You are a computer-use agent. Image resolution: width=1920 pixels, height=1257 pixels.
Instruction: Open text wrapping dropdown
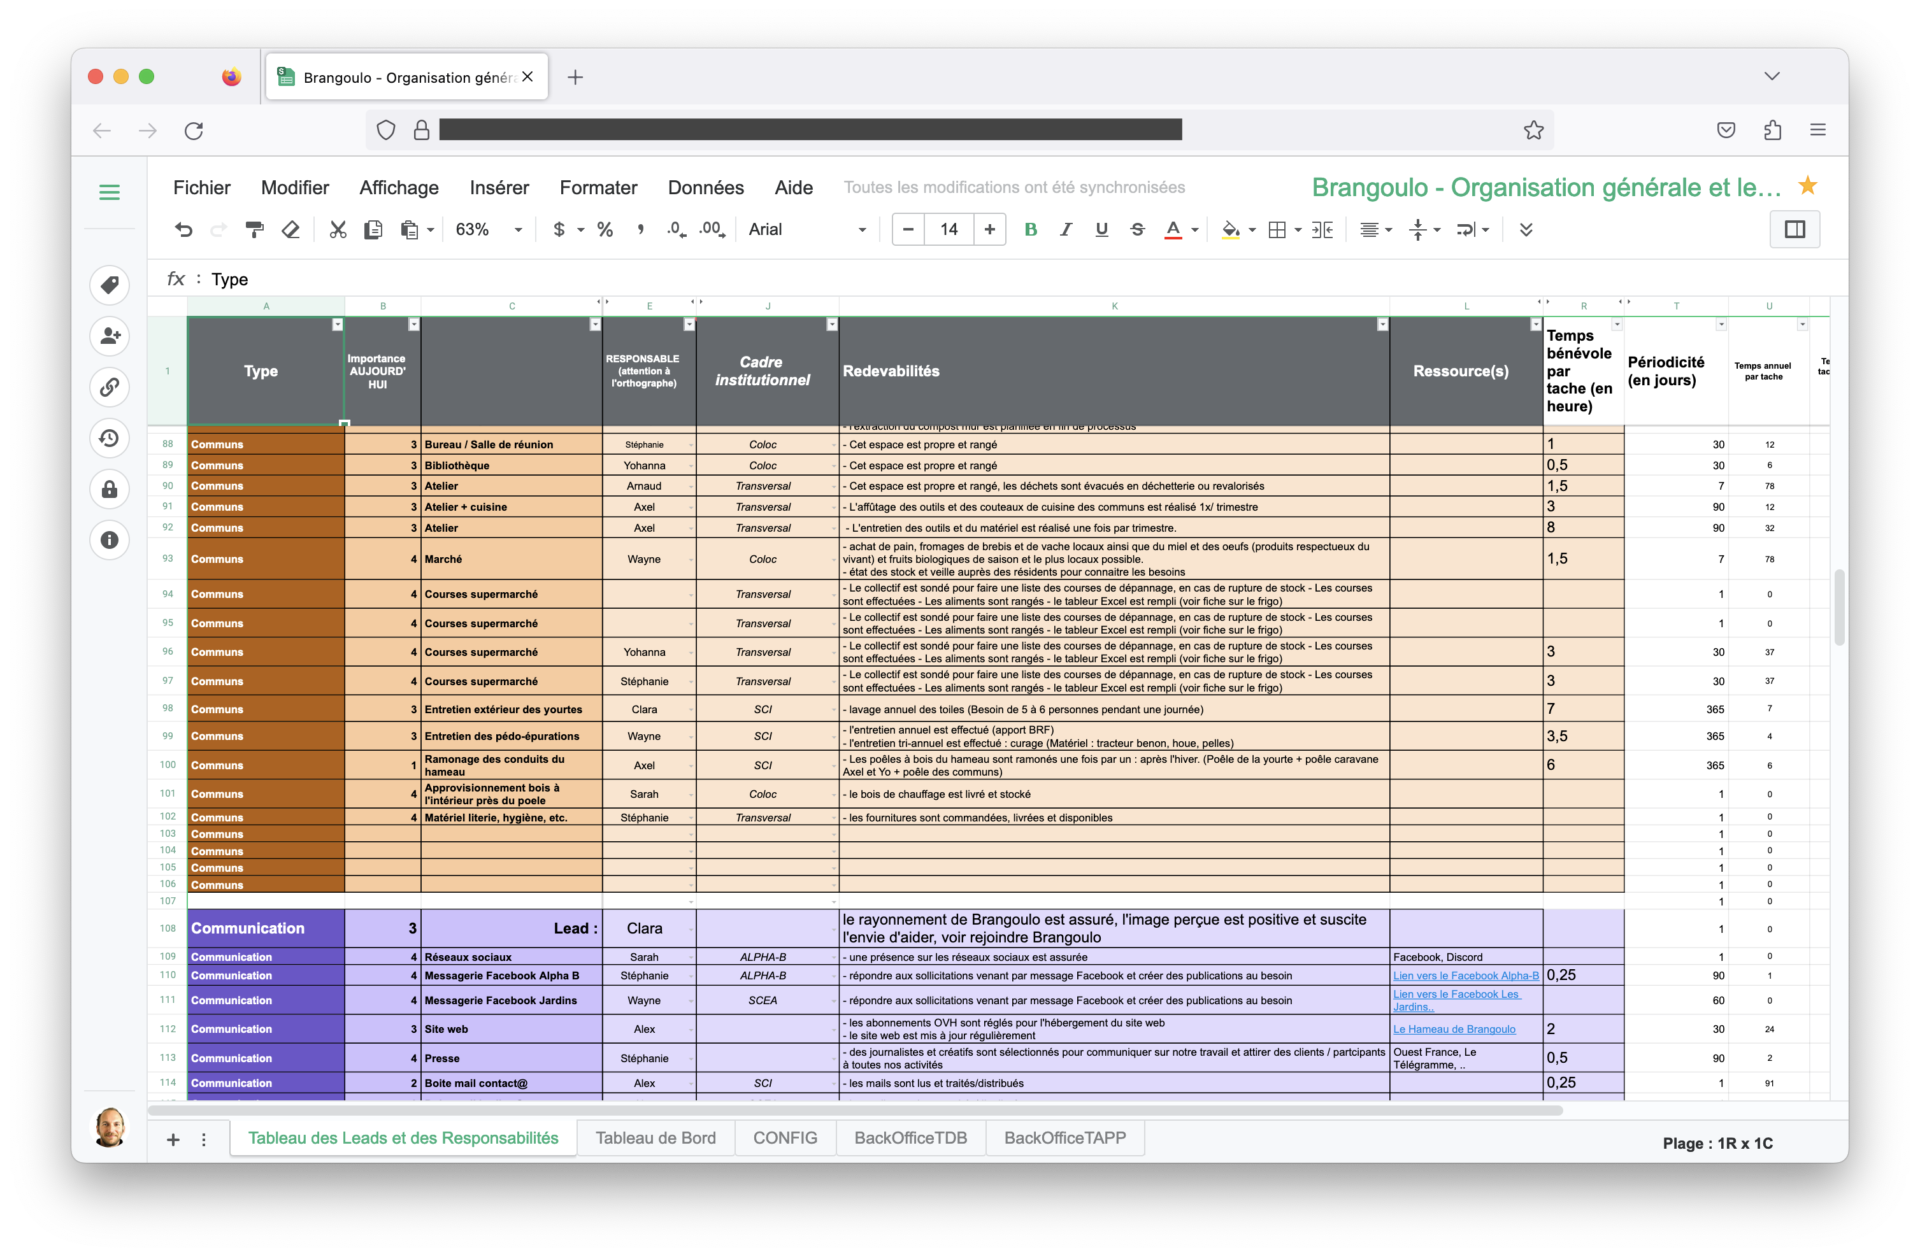(1472, 229)
